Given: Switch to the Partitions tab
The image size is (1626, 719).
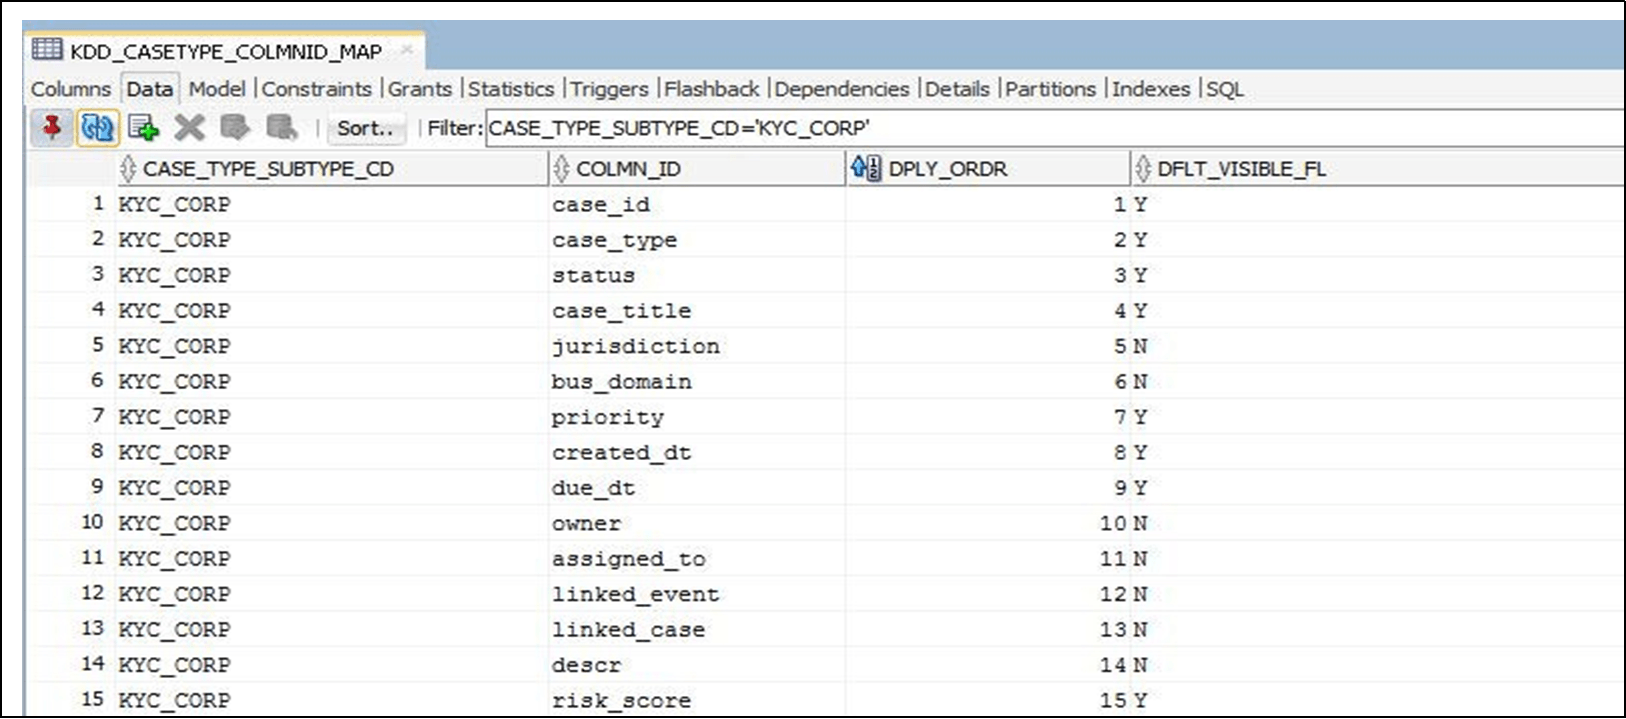Looking at the screenshot, I should pos(1051,89).
